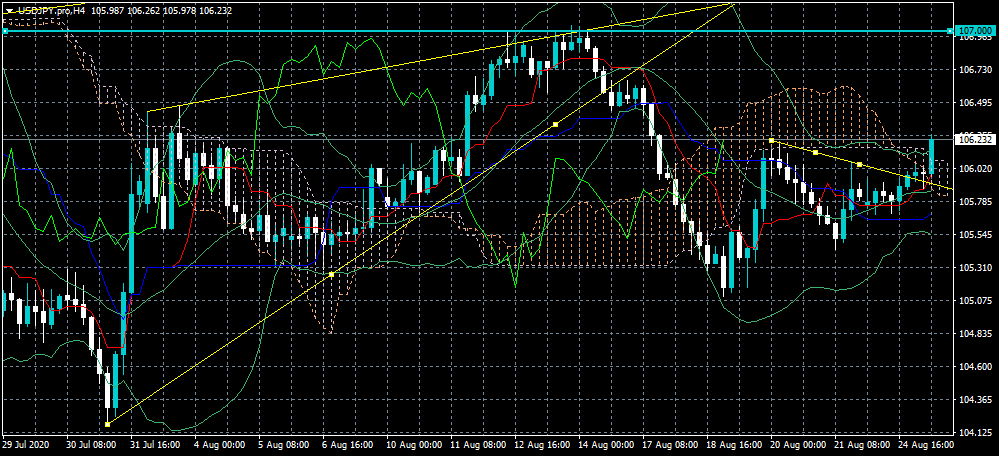Select the rising trendline anchor at the 30 Jul low
999x456 pixels.
coord(107,424)
